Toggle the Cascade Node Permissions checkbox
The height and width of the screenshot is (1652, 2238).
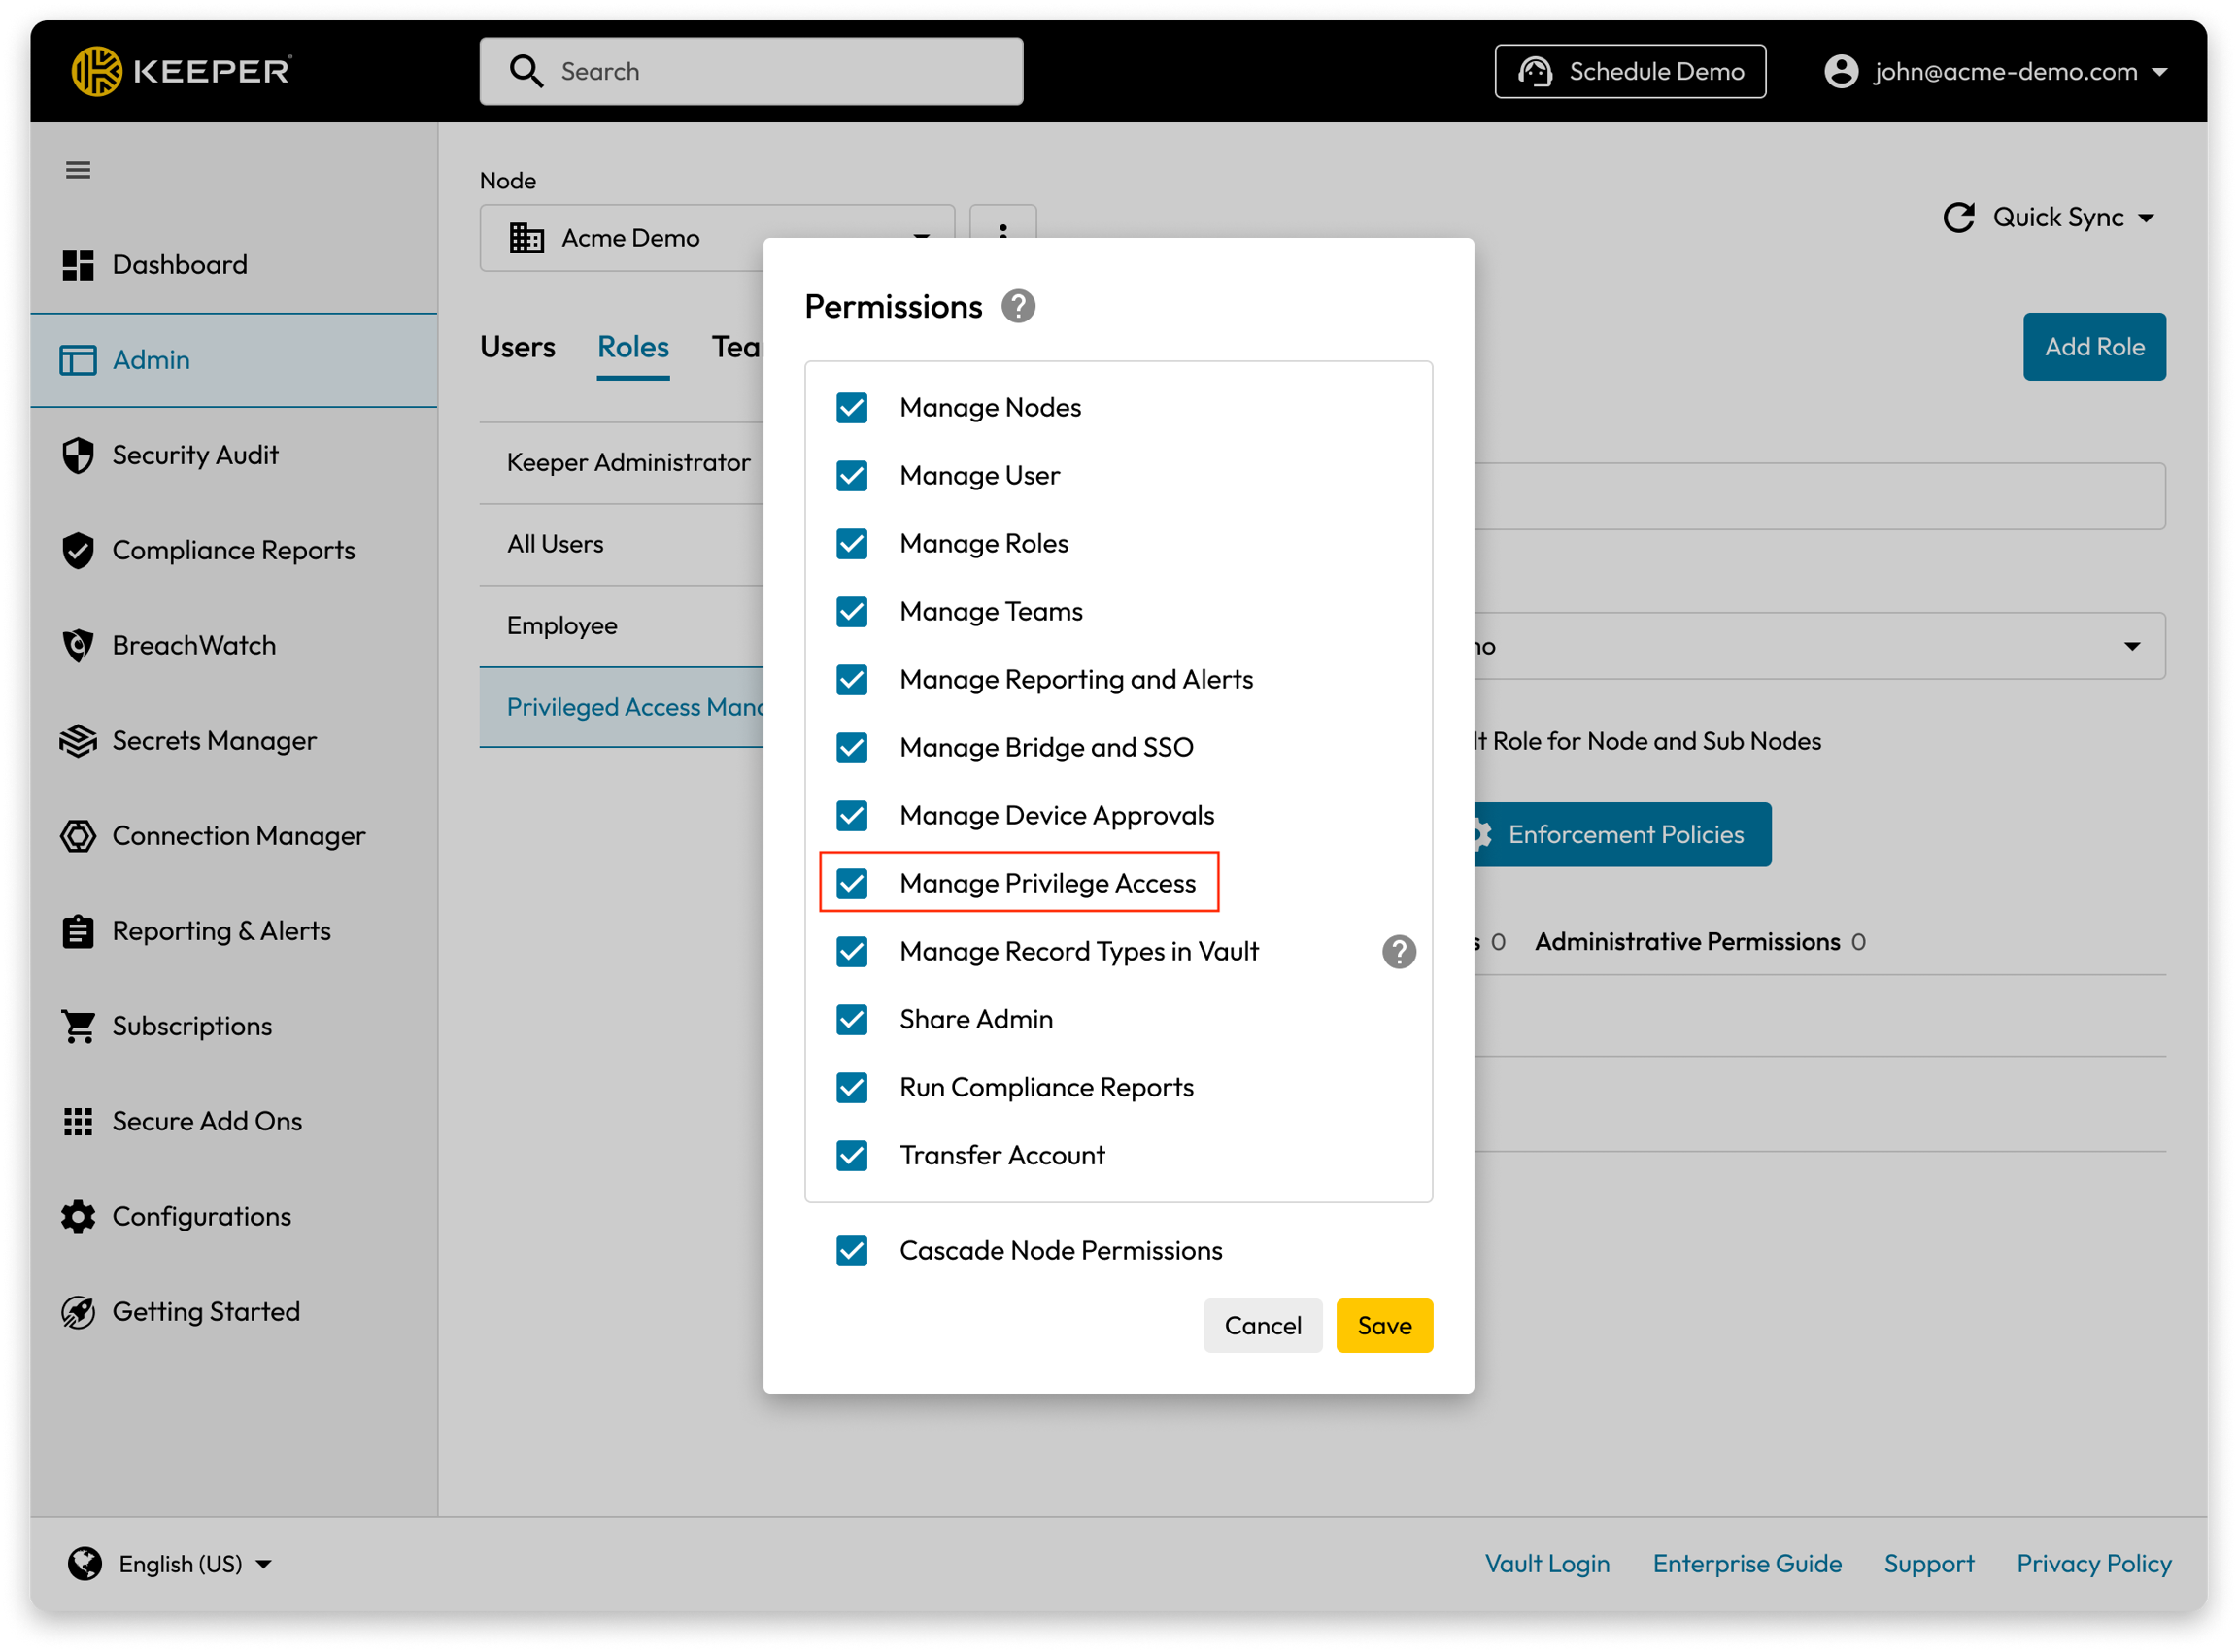852,1251
